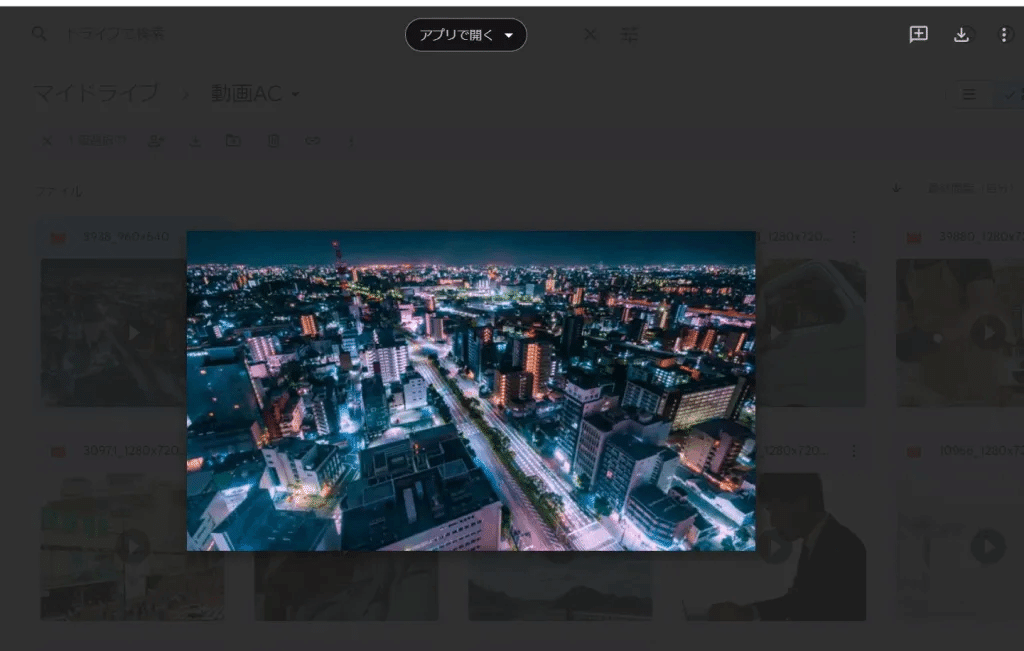The image size is (1024, 651).
Task: Select the file named 3938_960x540
Action: pyautogui.click(x=126, y=236)
